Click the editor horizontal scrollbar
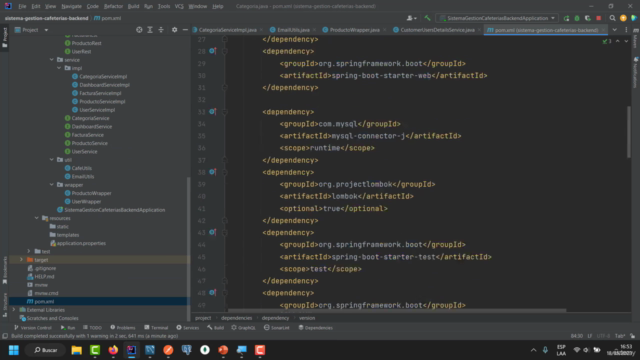 click(x=397, y=310)
